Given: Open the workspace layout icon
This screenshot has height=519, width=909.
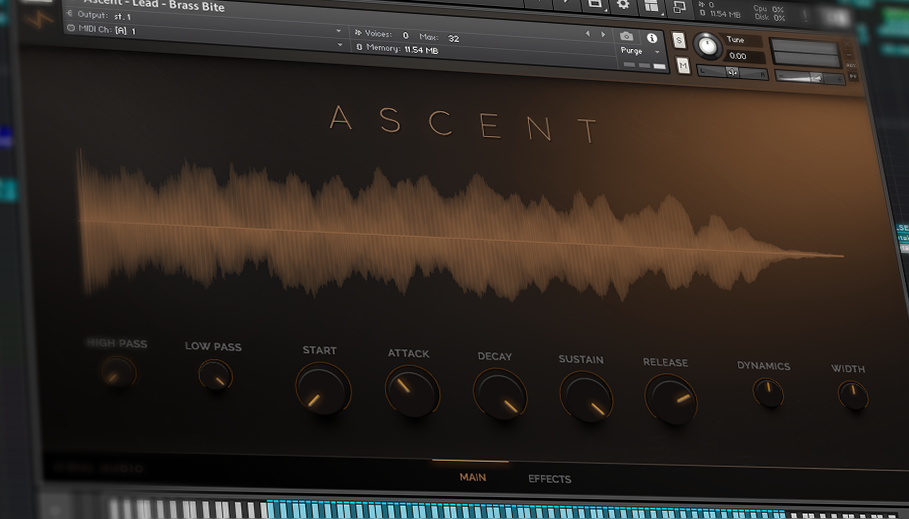Looking at the screenshot, I should pyautogui.click(x=651, y=6).
